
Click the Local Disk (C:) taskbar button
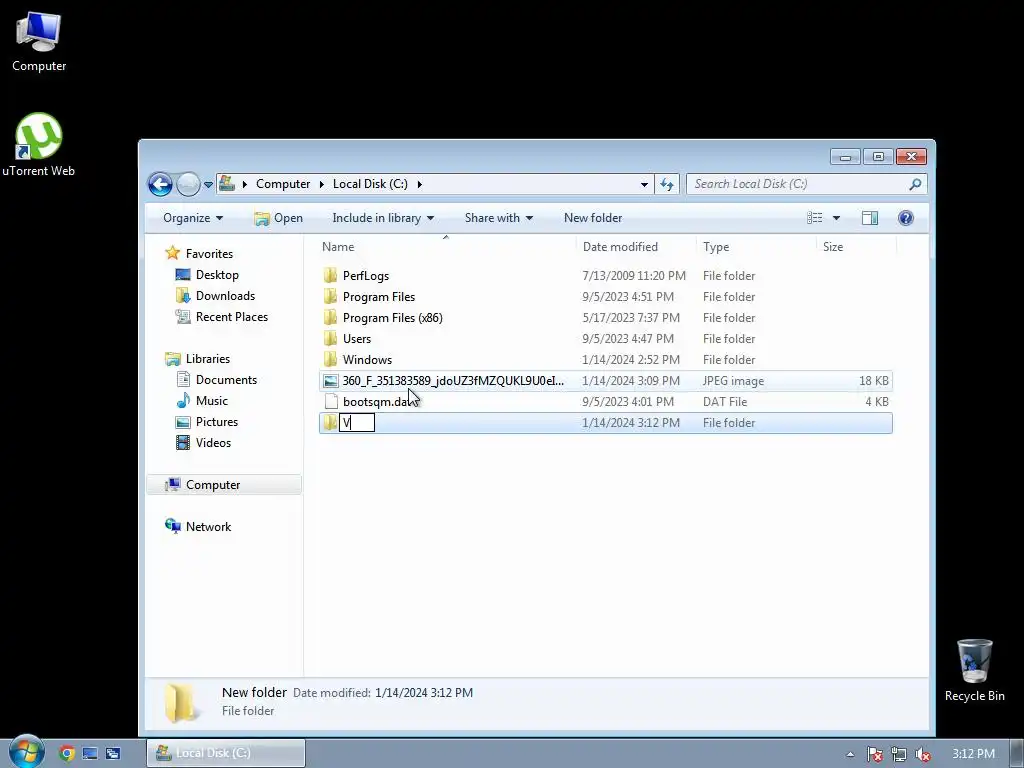tap(226, 753)
